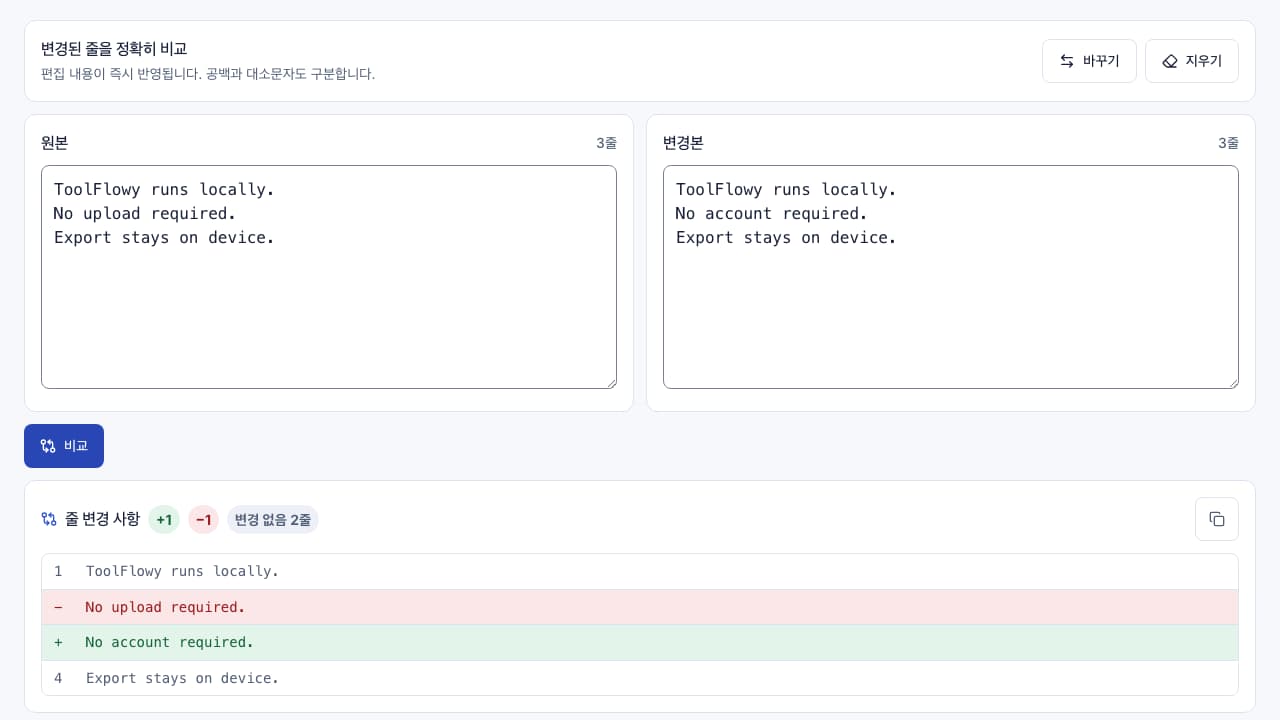Click diff row 4 'Export stays on device.'
Image resolution: width=1280 pixels, height=720 pixels.
pos(640,678)
